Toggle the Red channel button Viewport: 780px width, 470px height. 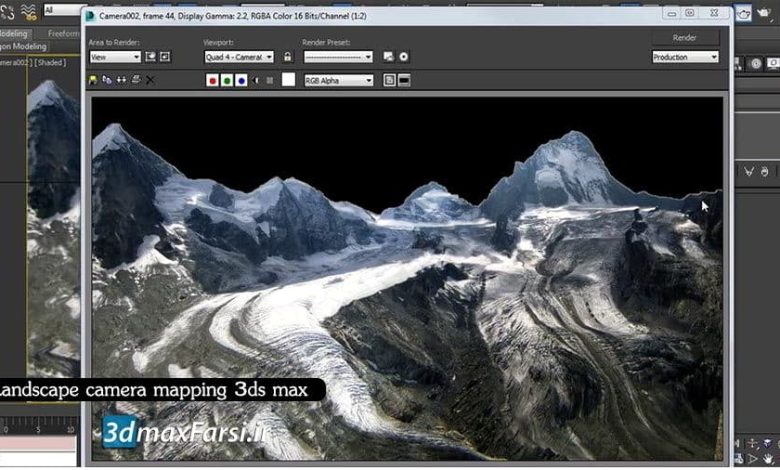(x=212, y=81)
